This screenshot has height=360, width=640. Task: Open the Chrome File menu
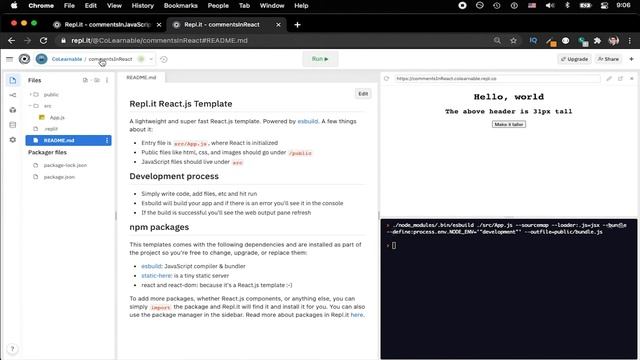pos(69,6)
